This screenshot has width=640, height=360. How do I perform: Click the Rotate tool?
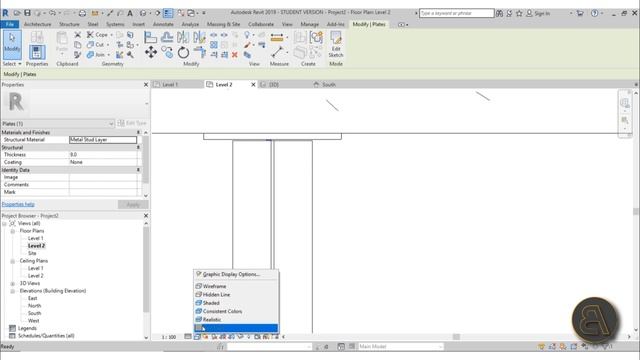(x=183, y=53)
